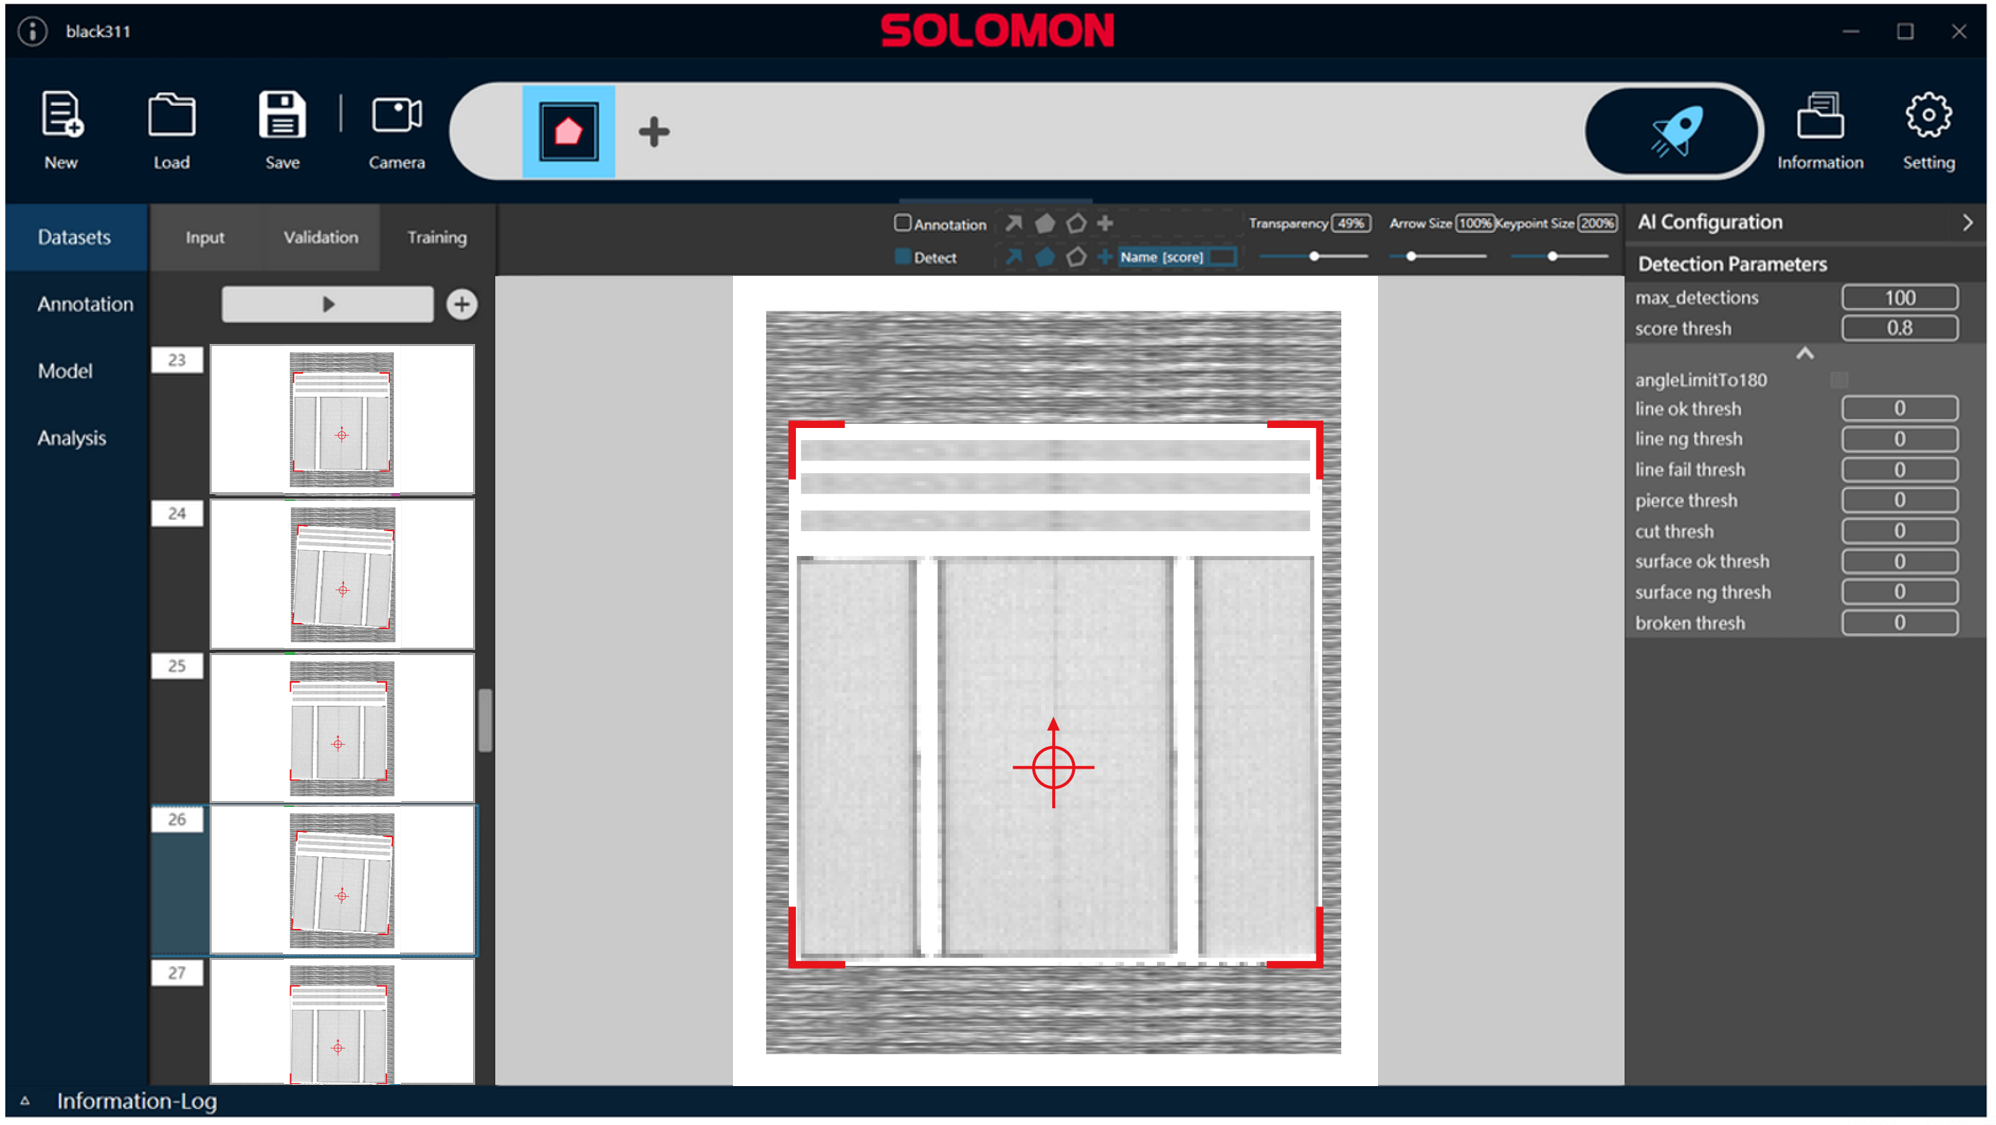The image size is (1996, 1125).
Task: Select the red pentagon tool tile
Action: [x=568, y=131]
